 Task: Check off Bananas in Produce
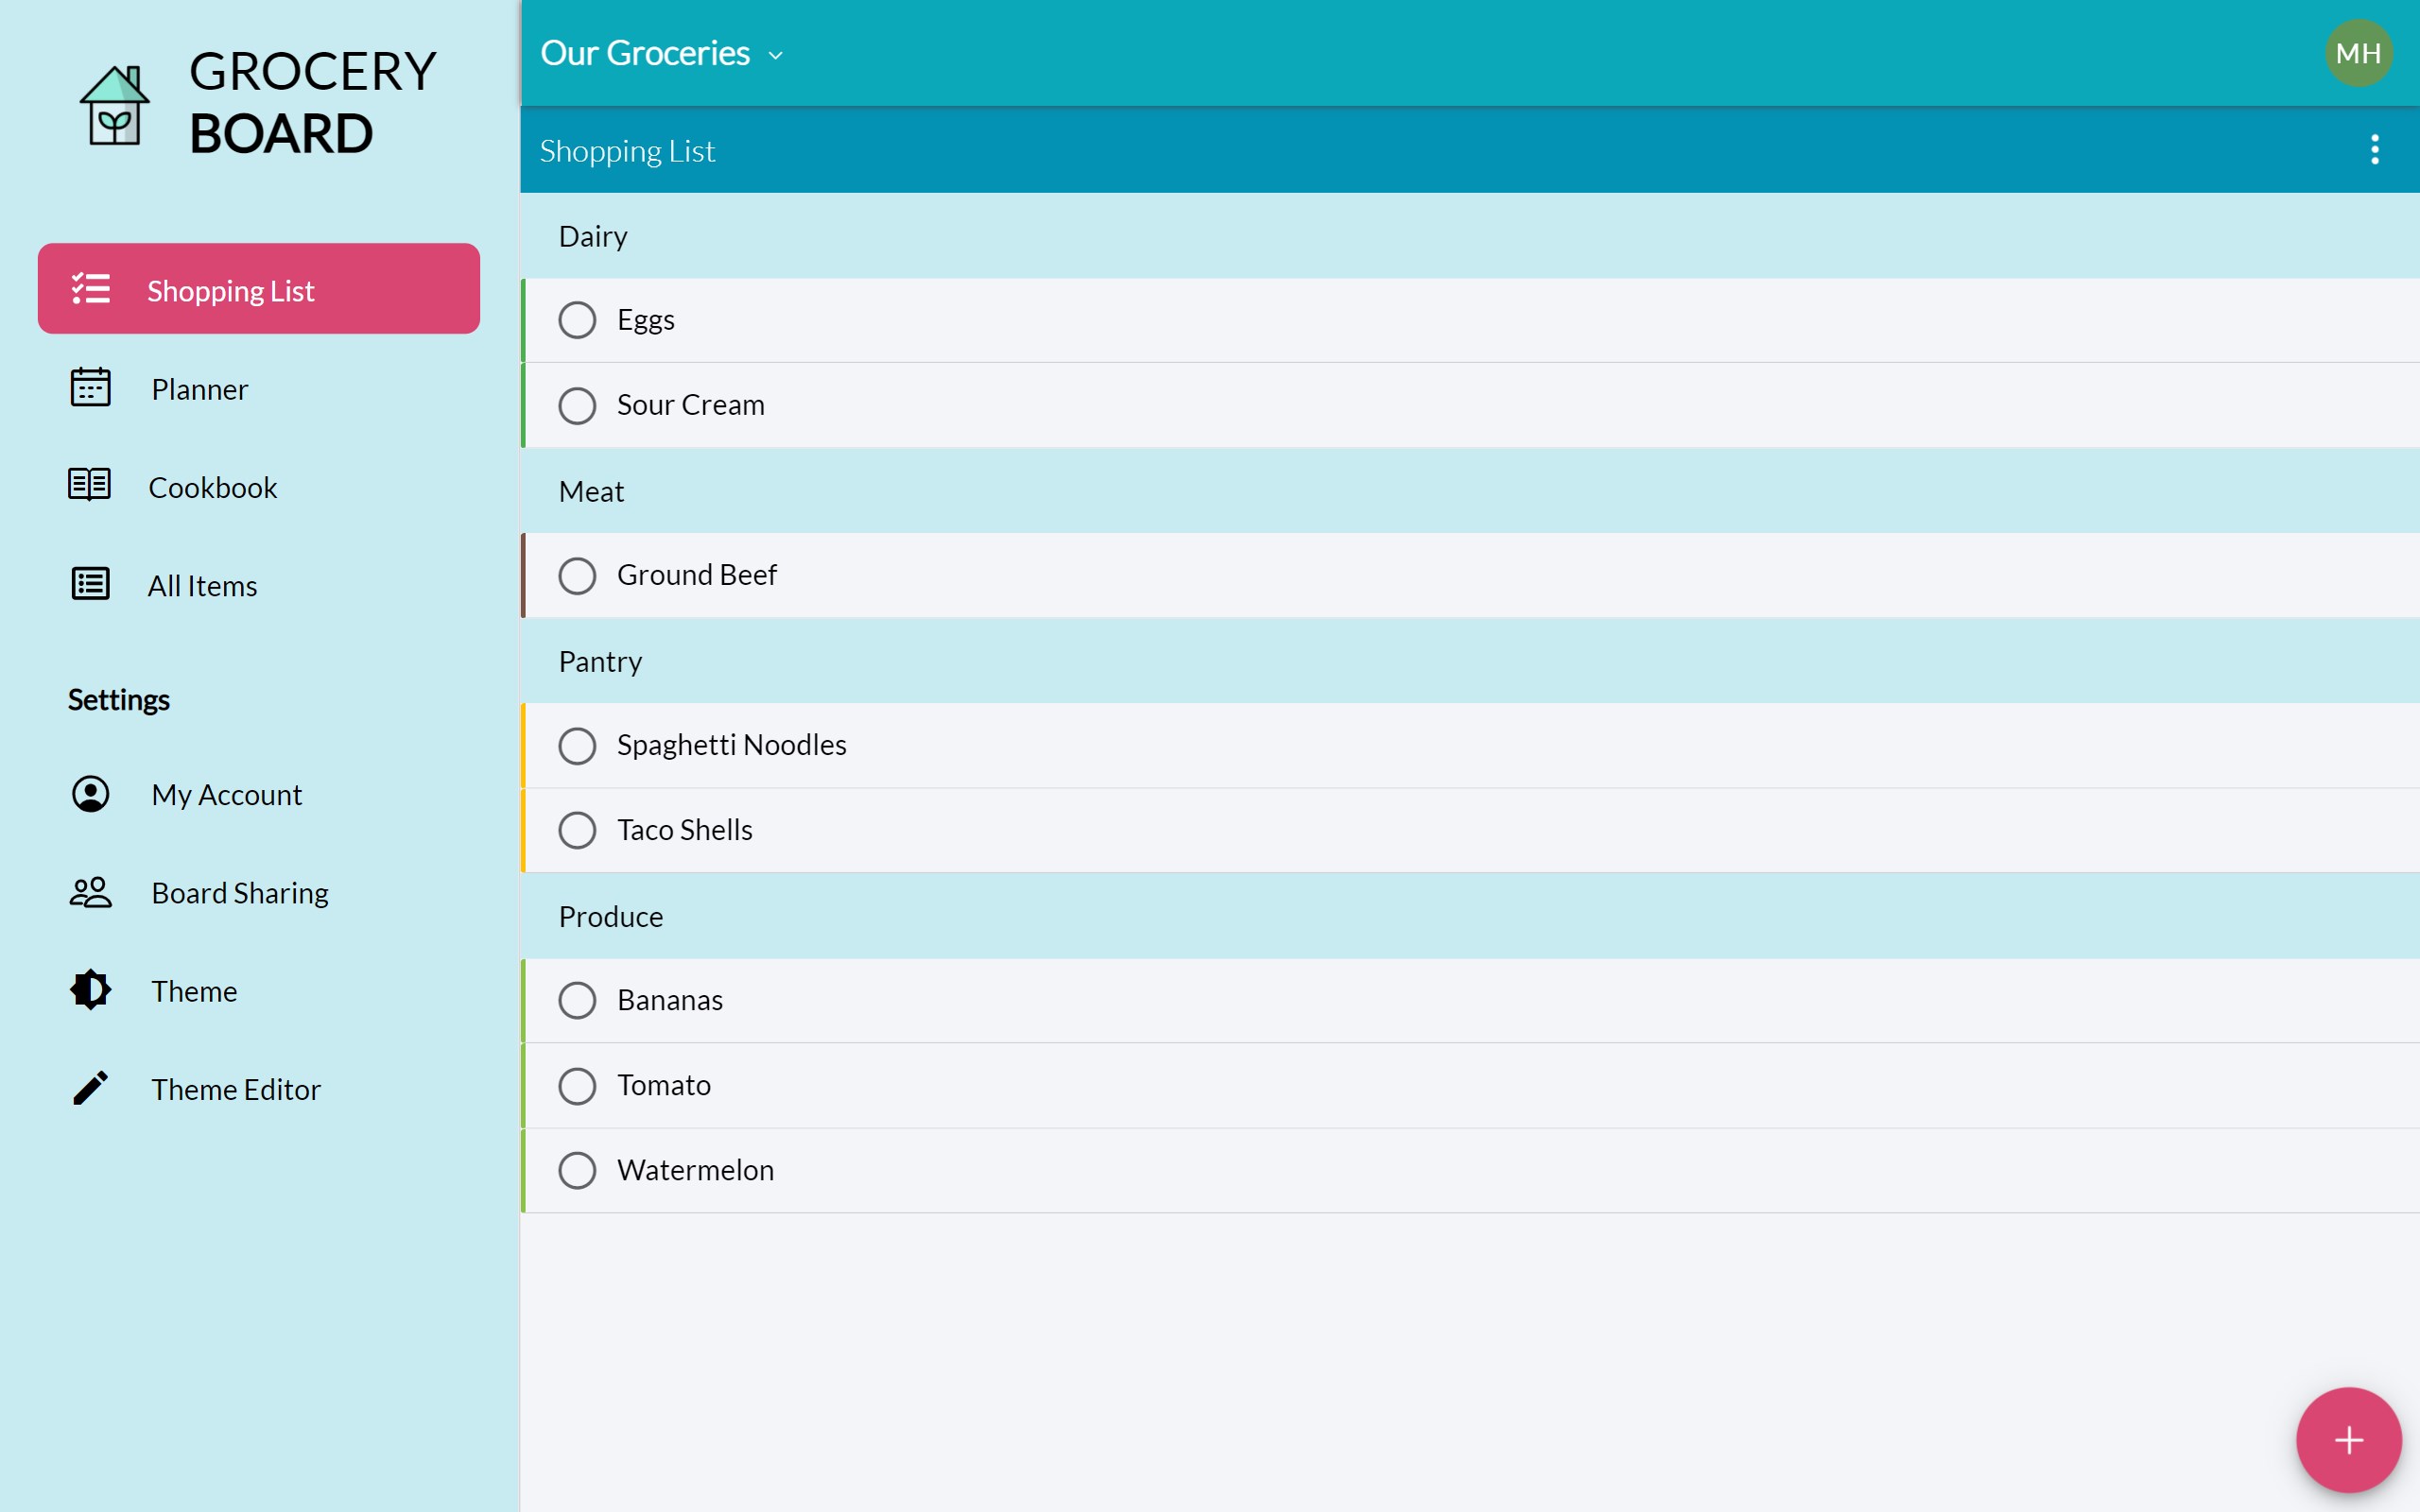[577, 999]
